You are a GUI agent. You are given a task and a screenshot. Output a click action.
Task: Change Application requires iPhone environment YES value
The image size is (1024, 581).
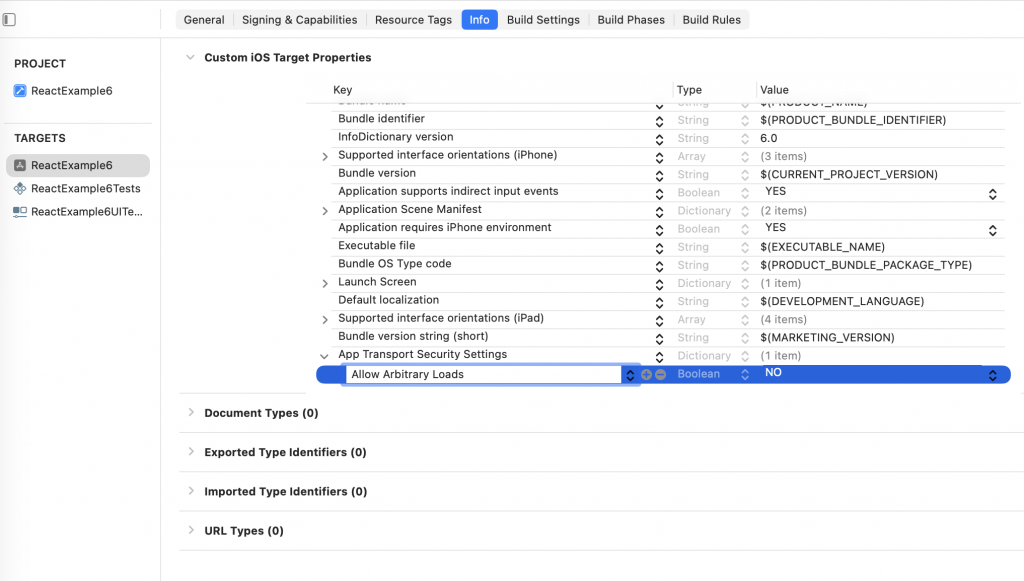click(992, 230)
